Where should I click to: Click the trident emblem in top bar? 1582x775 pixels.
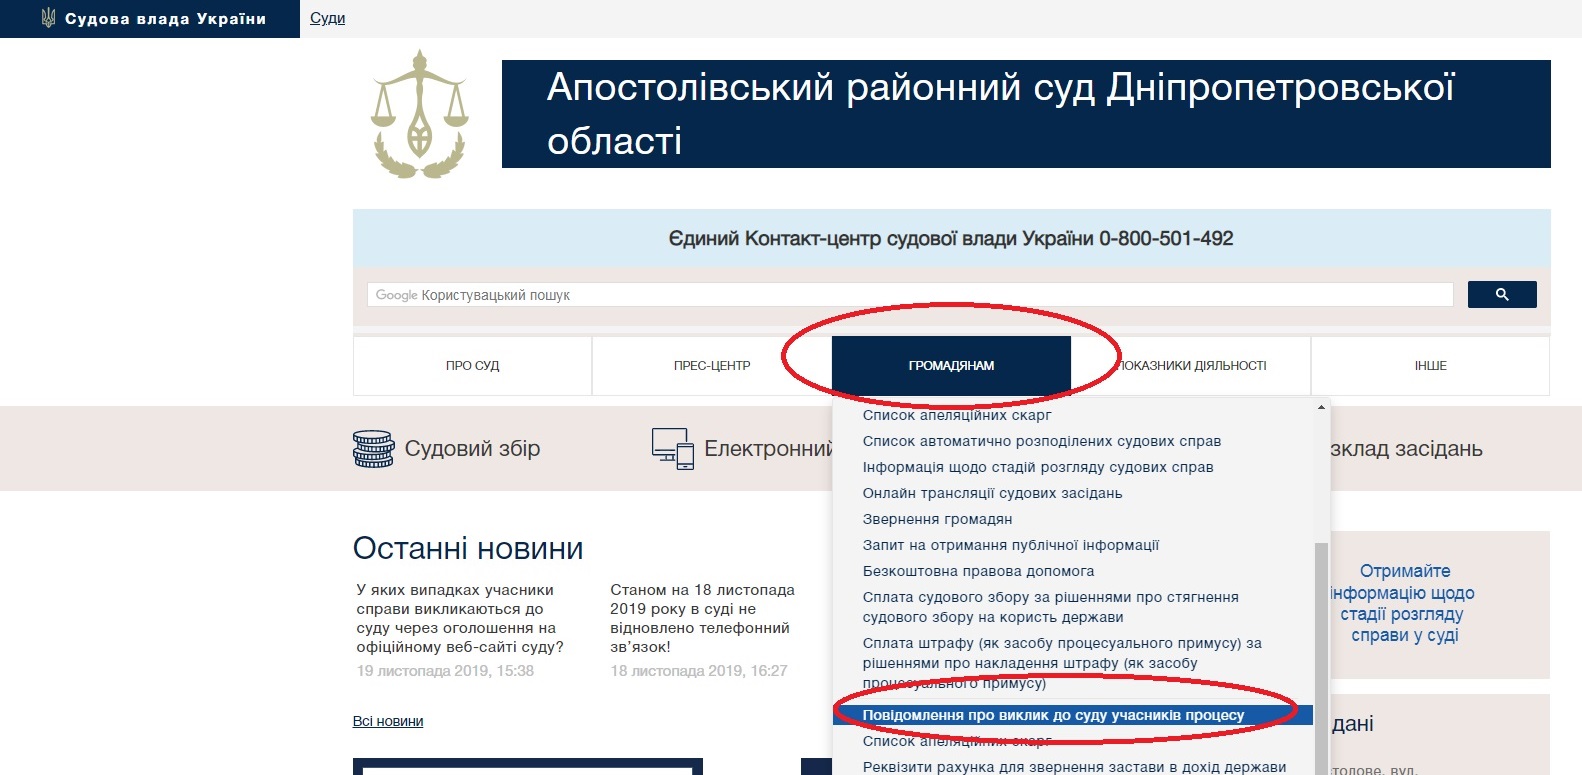pyautogui.click(x=48, y=18)
